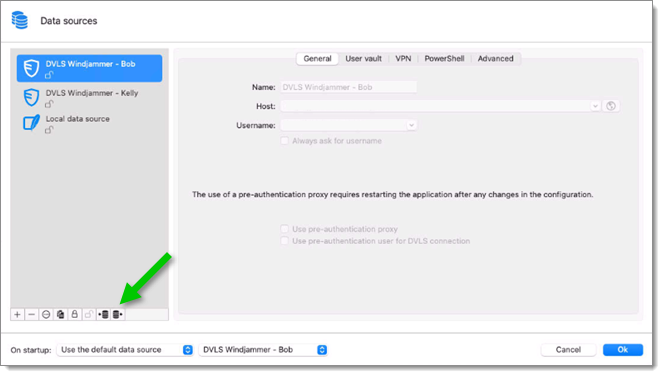Click small lock under Local data source
Screen dimensions: 663x376
click(x=49, y=130)
